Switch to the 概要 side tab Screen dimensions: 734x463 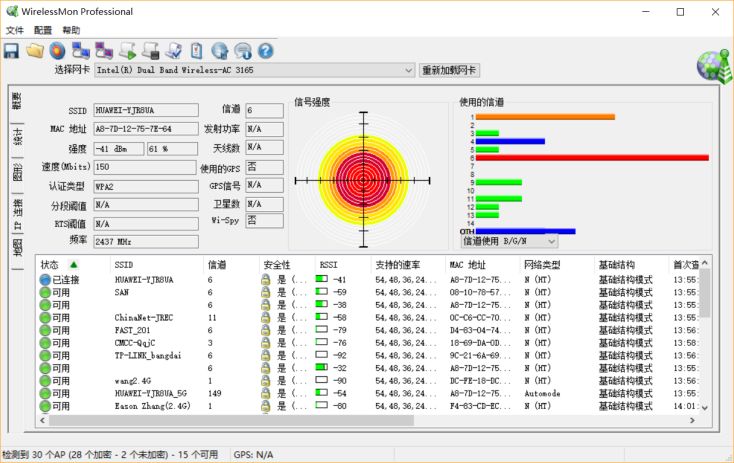pyautogui.click(x=17, y=102)
